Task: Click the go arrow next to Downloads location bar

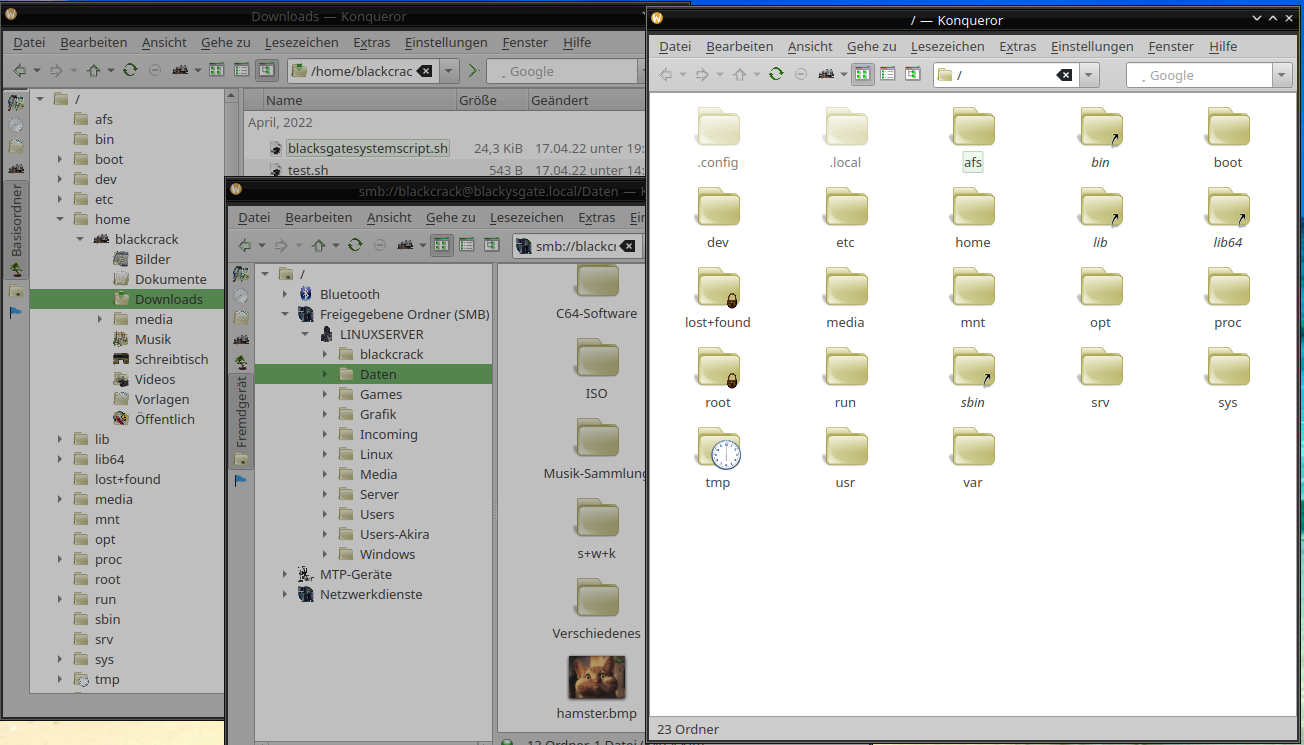Action: [473, 71]
